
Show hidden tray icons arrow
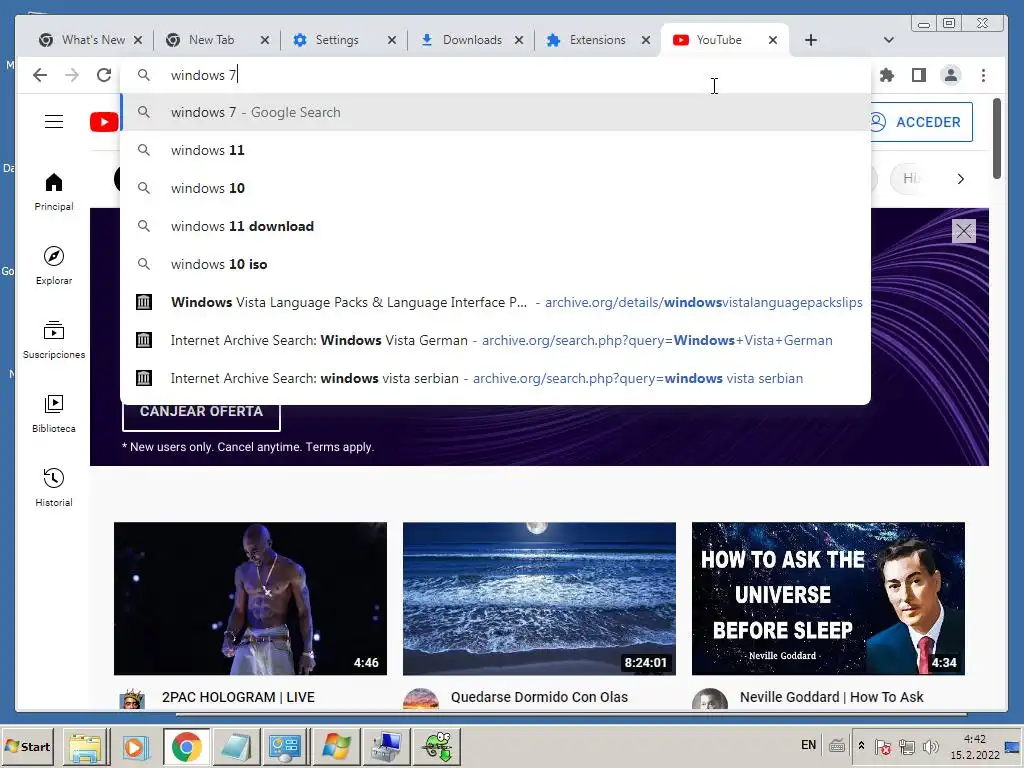(861, 746)
